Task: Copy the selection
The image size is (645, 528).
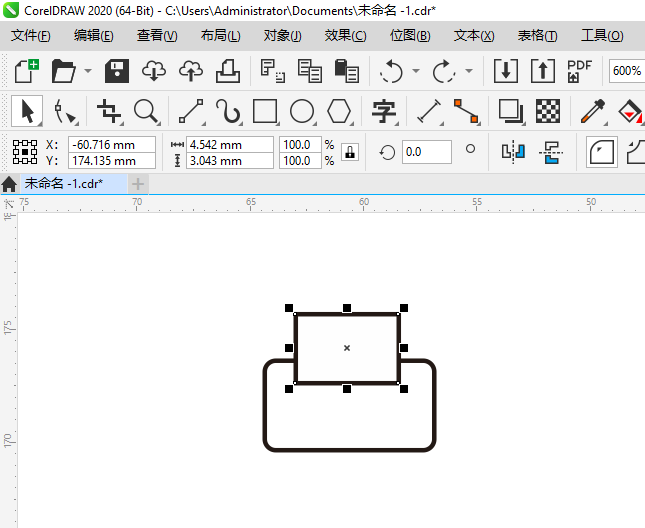Action: click(x=310, y=71)
